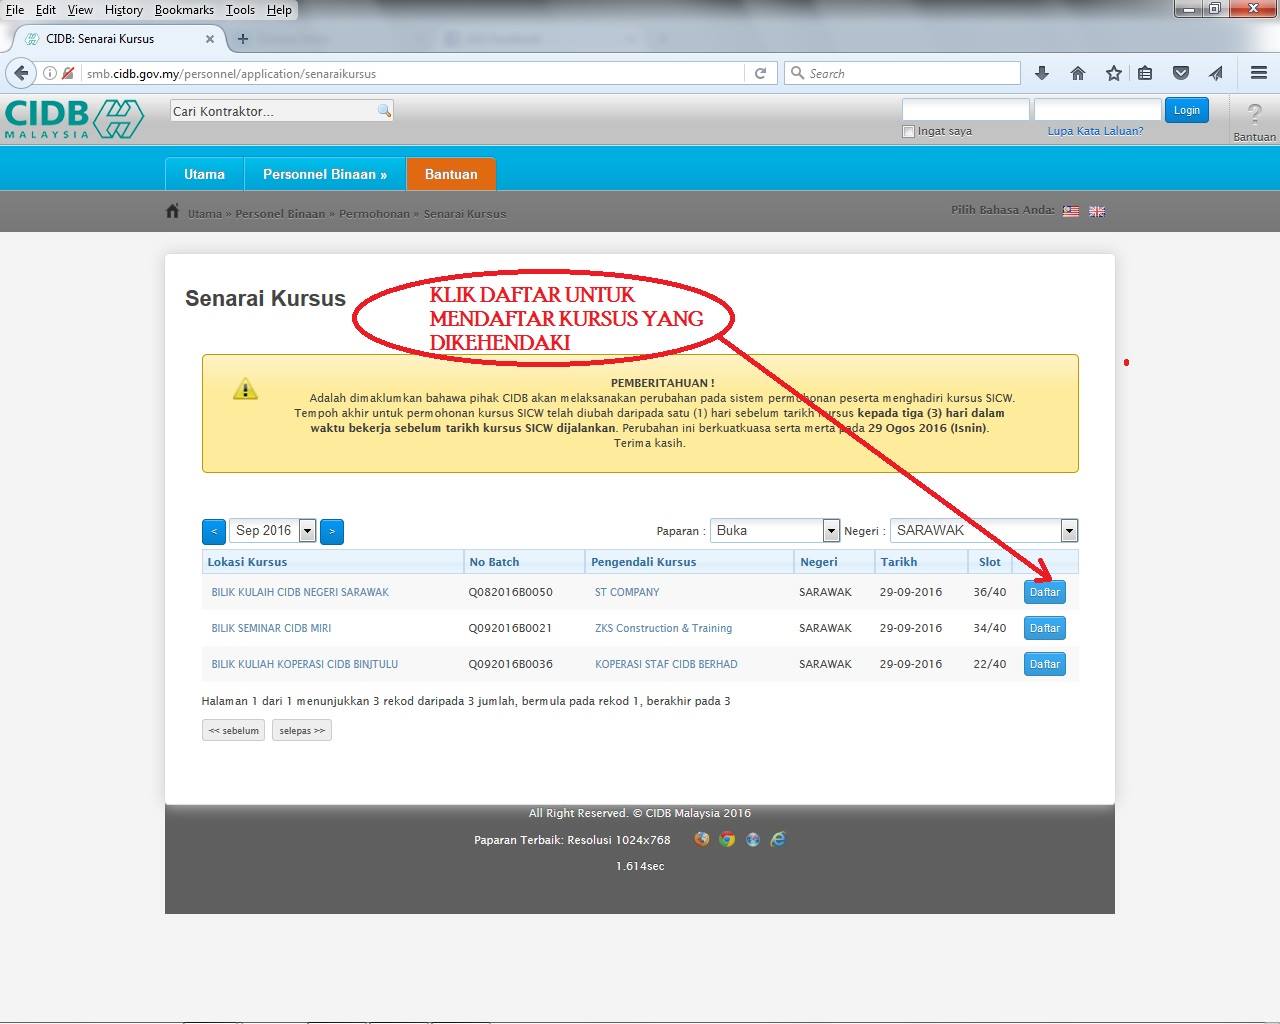1280x1024 pixels.
Task: Open the Firefox hamburger menu
Action: pos(1259,73)
